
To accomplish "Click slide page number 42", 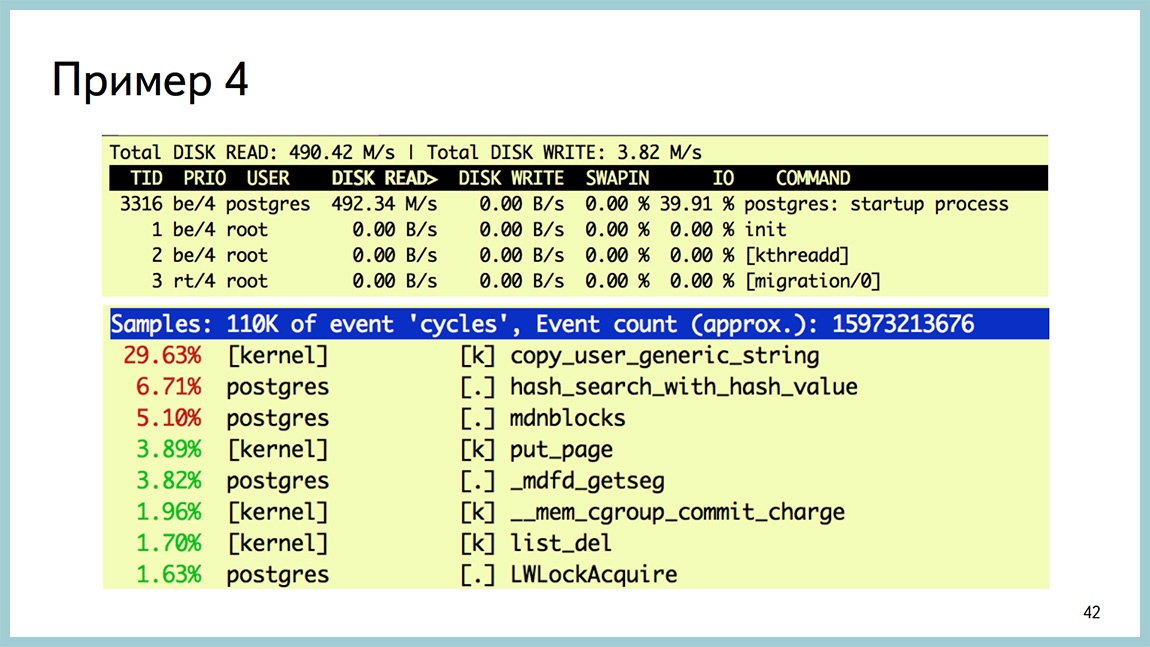I will pos(1091,613).
